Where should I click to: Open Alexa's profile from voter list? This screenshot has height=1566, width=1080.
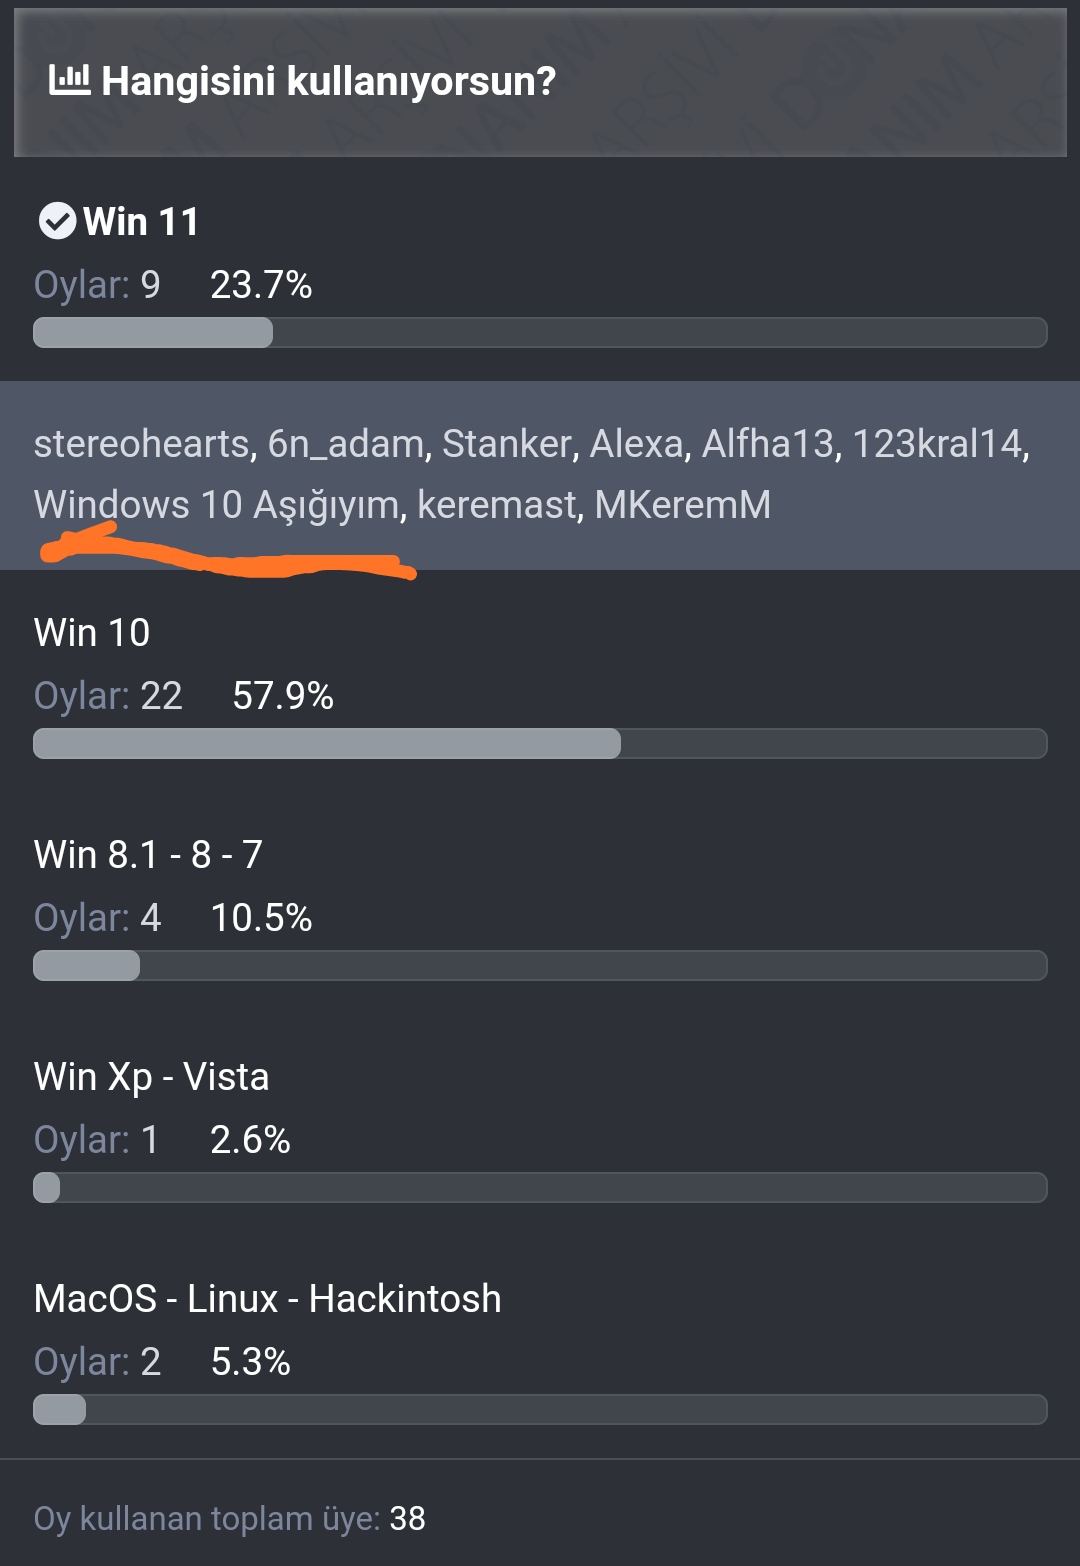click(636, 444)
